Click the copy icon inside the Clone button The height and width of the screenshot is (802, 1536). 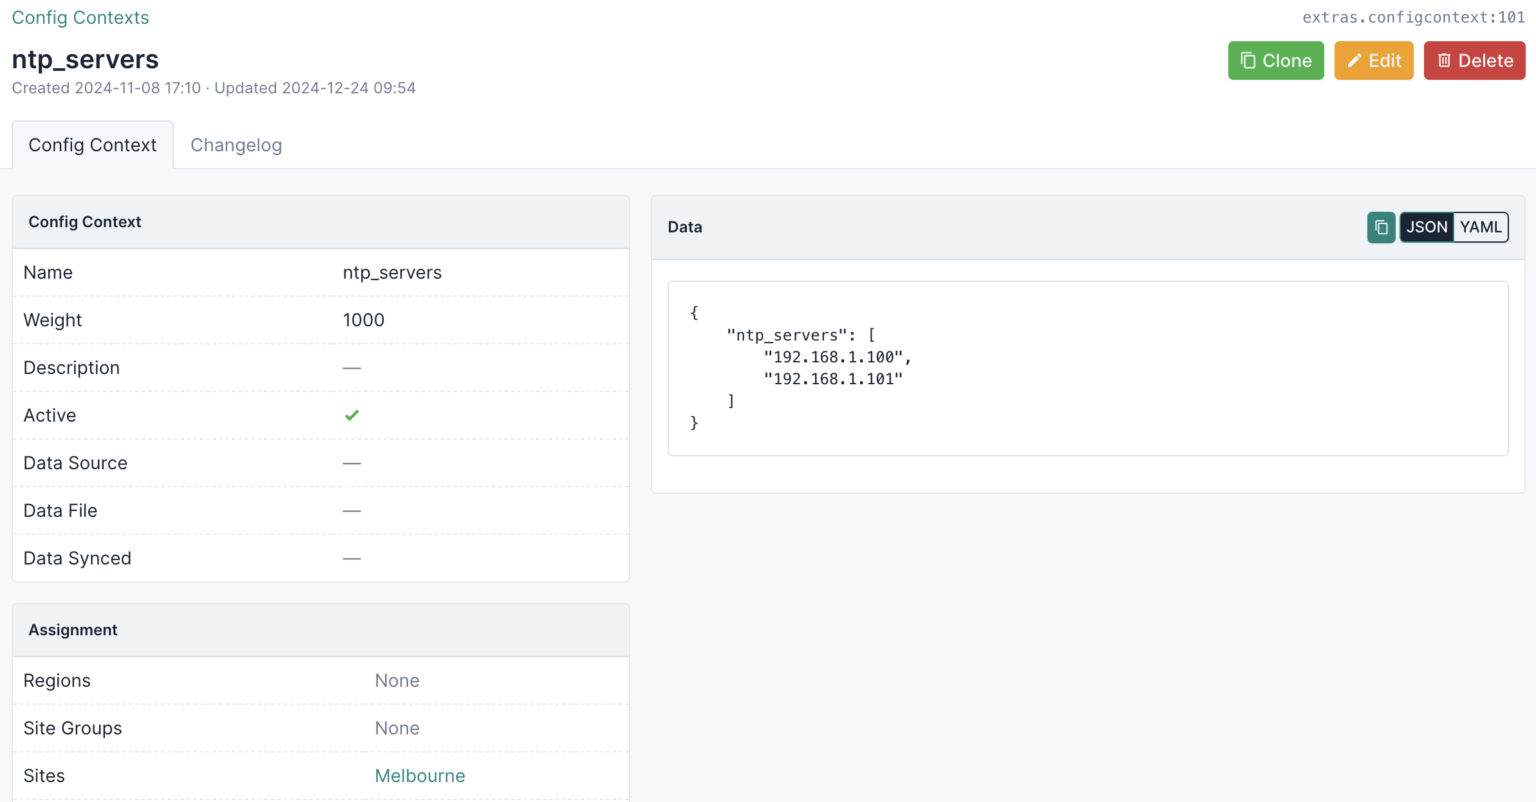(1249, 60)
